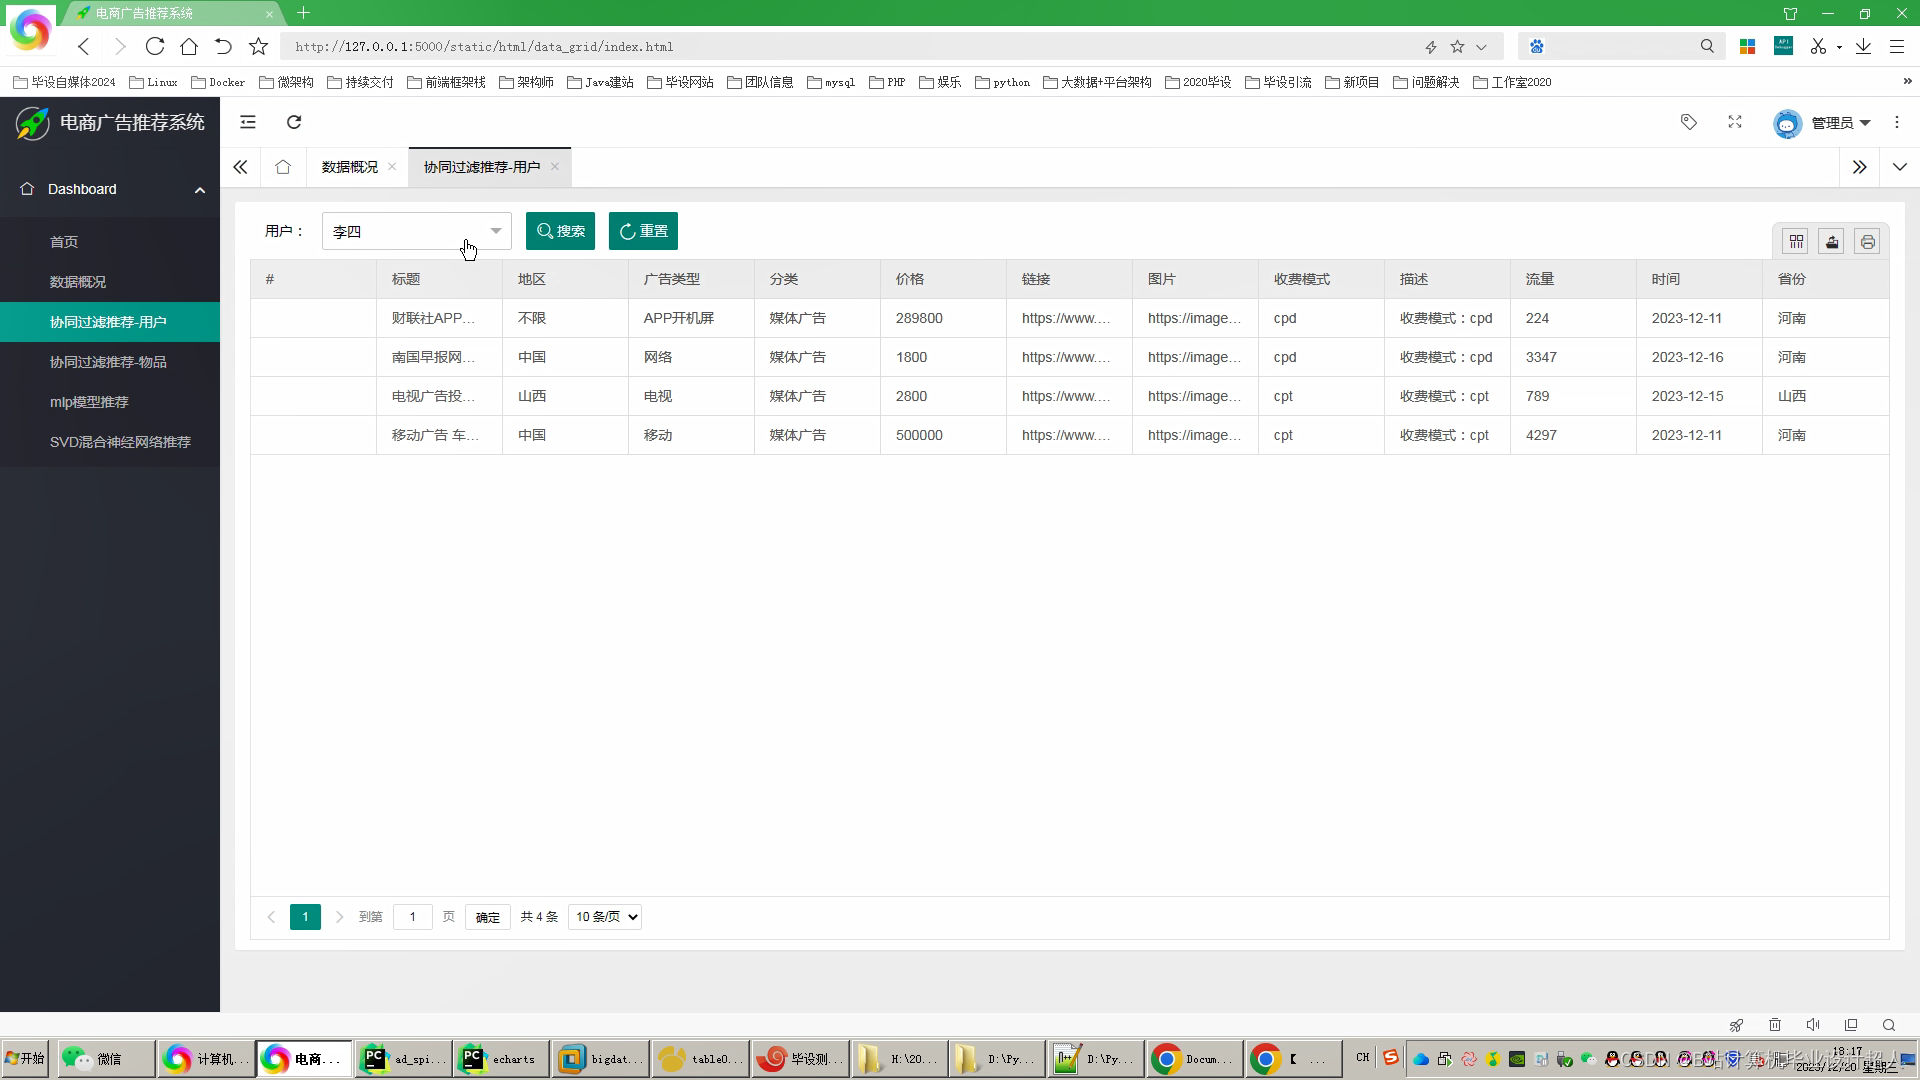Click the sidebar collapse menu icon
Viewport: 1920px width, 1080px height.
pyautogui.click(x=248, y=122)
